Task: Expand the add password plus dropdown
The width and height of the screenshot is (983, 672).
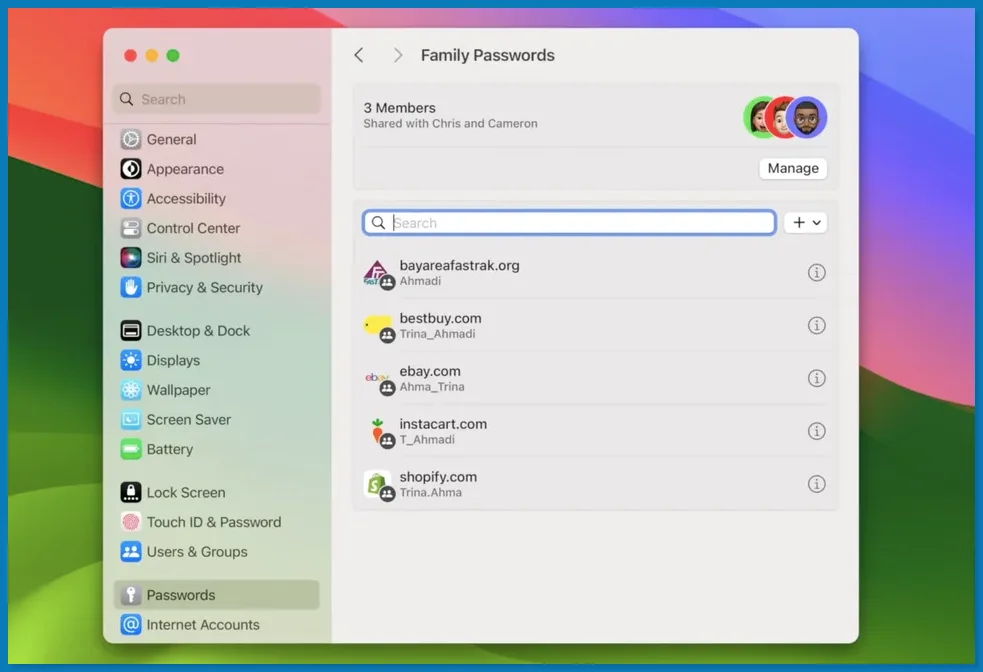Action: tap(805, 223)
